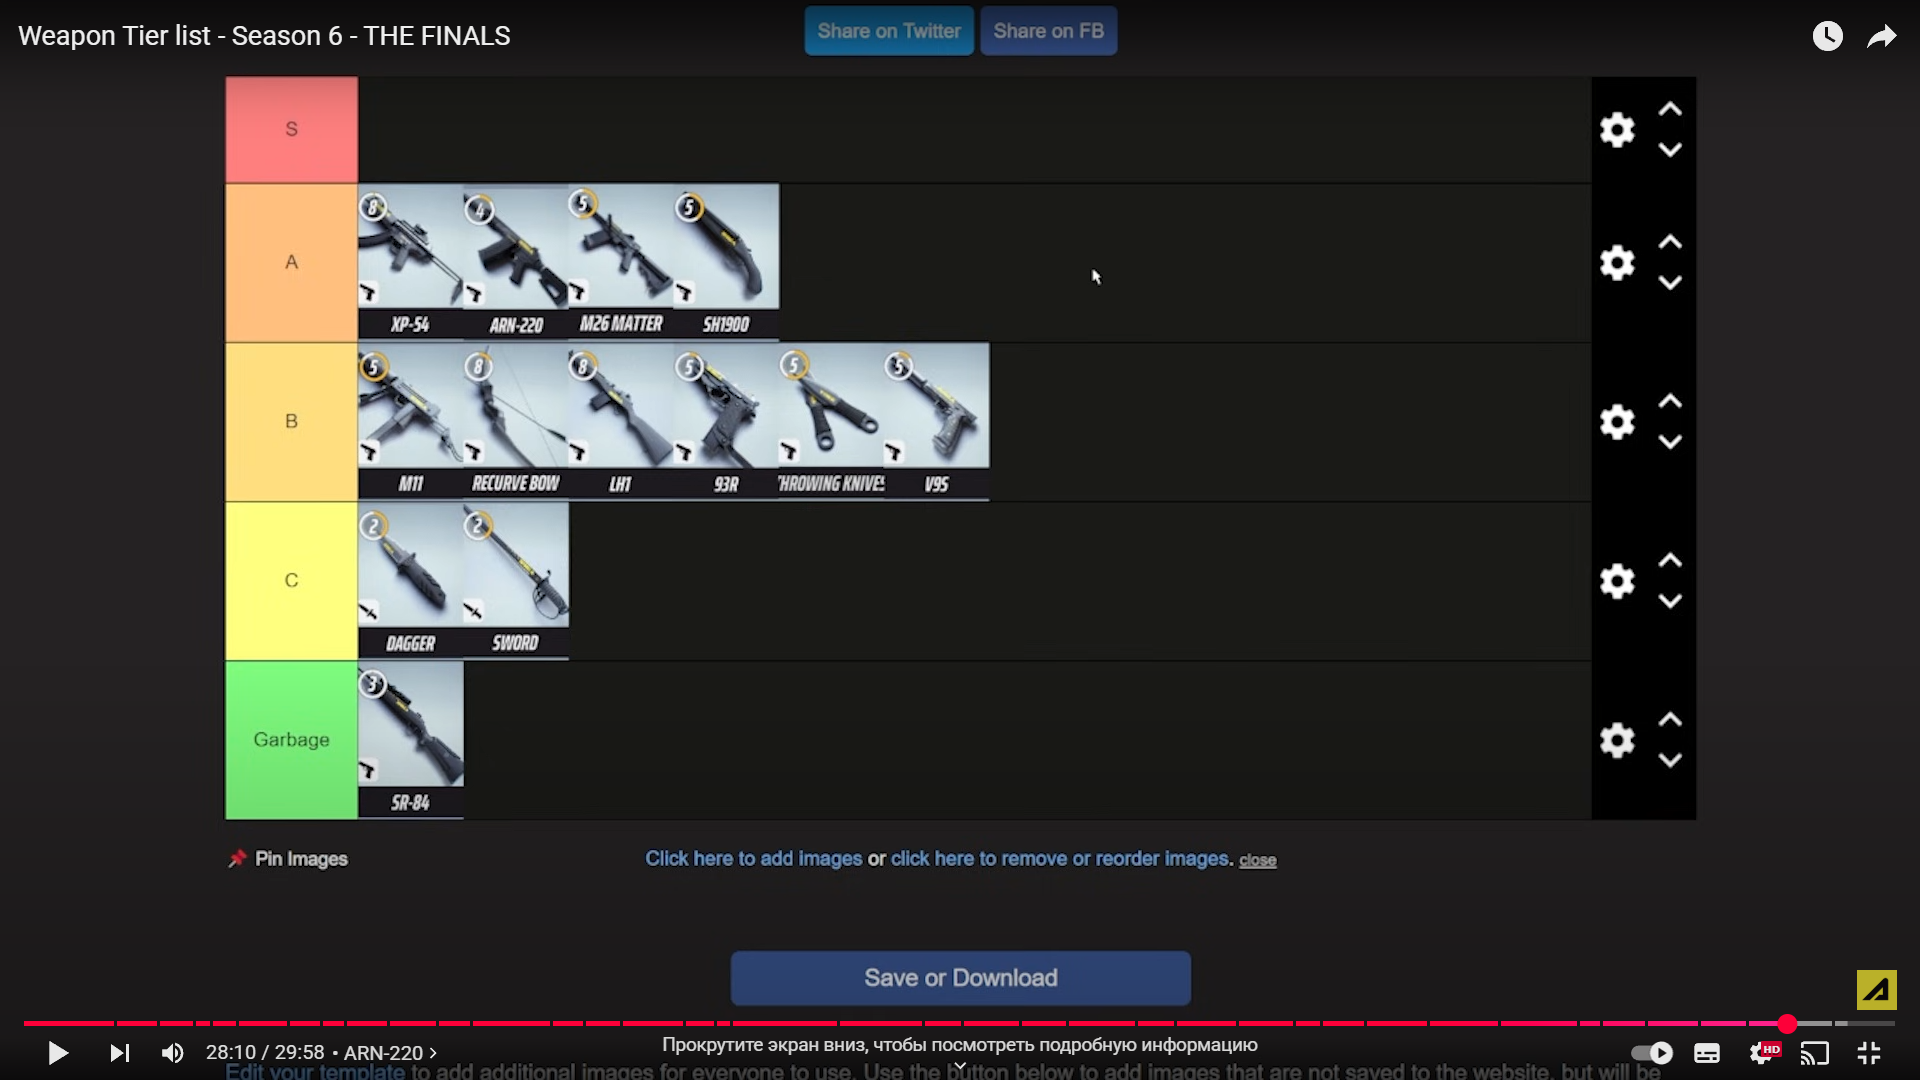Select the 93R weapon image
This screenshot has height=1080, width=1920.
pyautogui.click(x=726, y=421)
